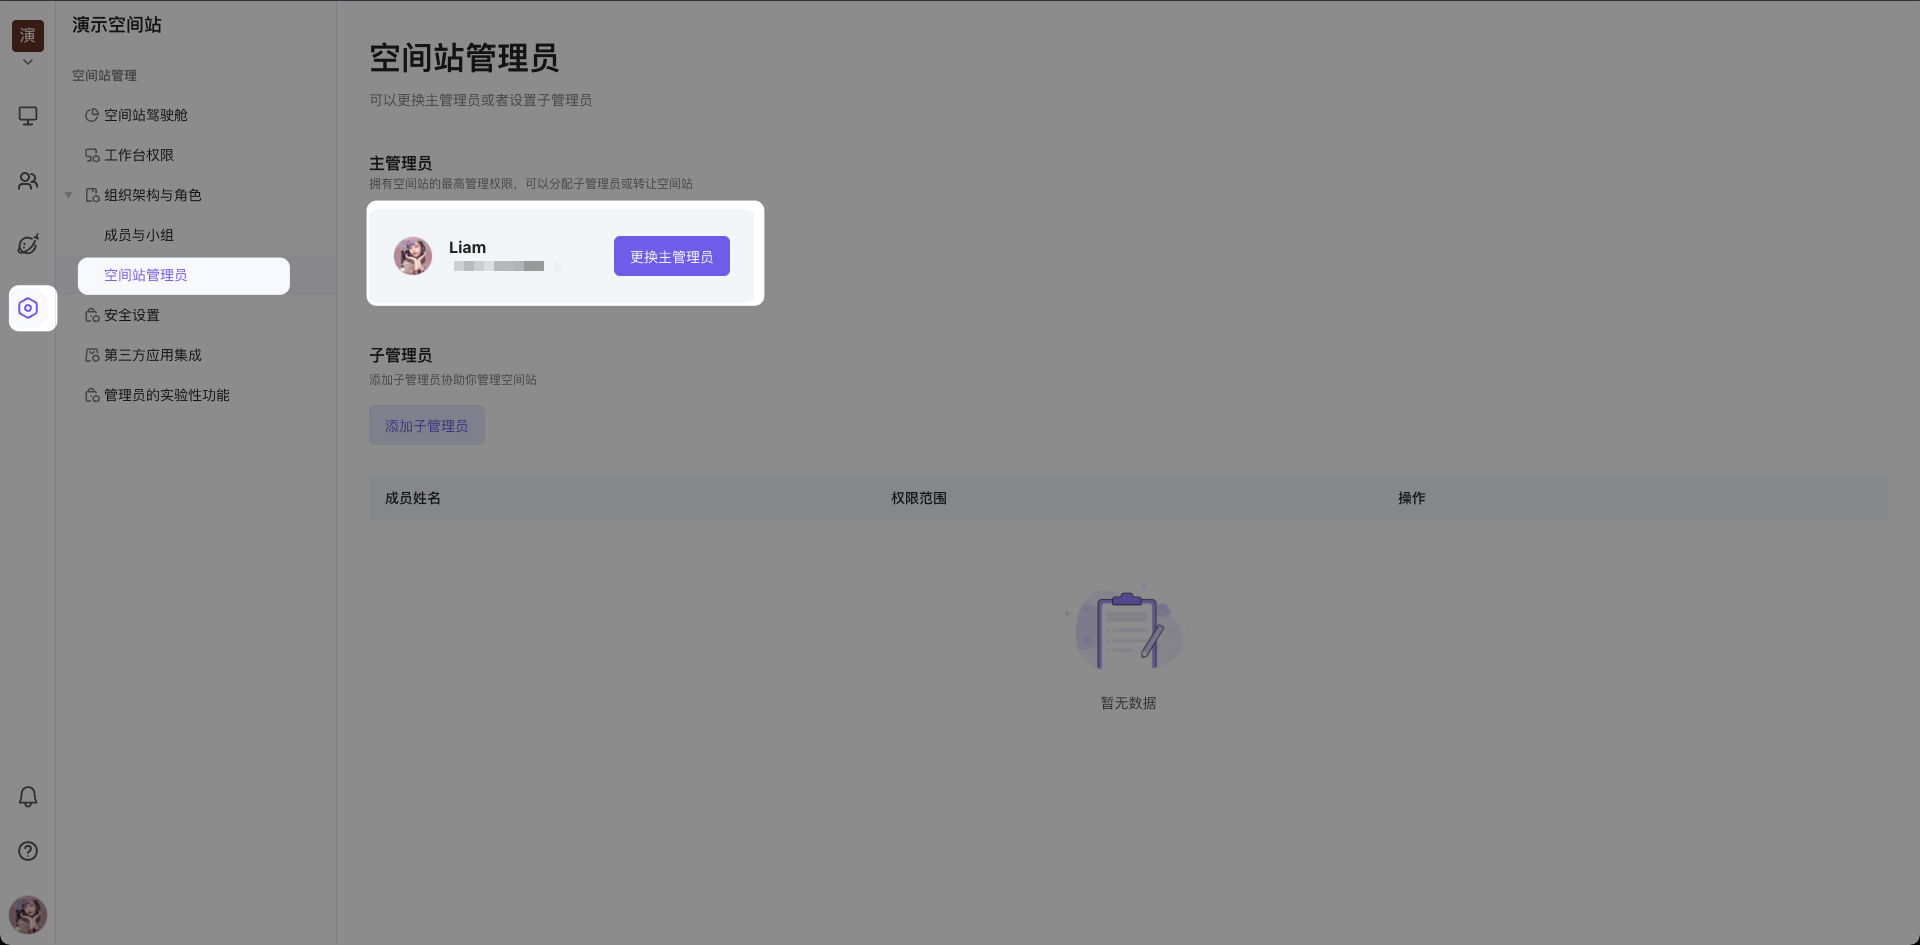Screen dimensions: 1920x945
Task: Open 成员与小组 submenu item
Action: click(138, 235)
